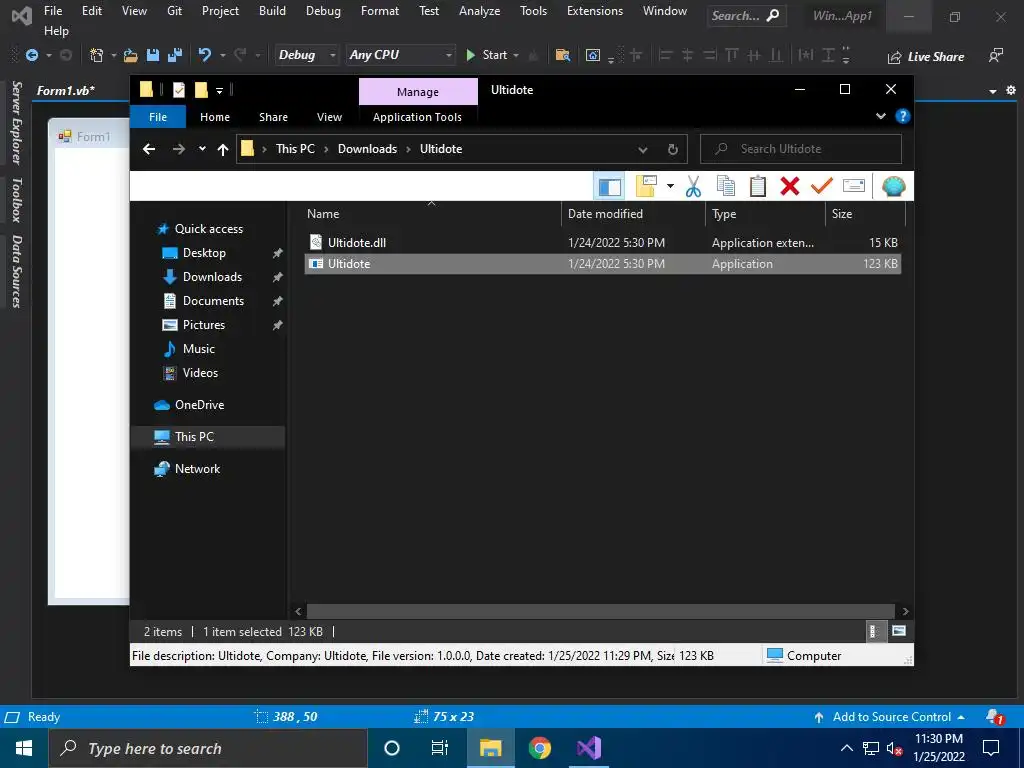Open Documents in navigation pane
This screenshot has height=768, width=1024.
[x=213, y=301]
